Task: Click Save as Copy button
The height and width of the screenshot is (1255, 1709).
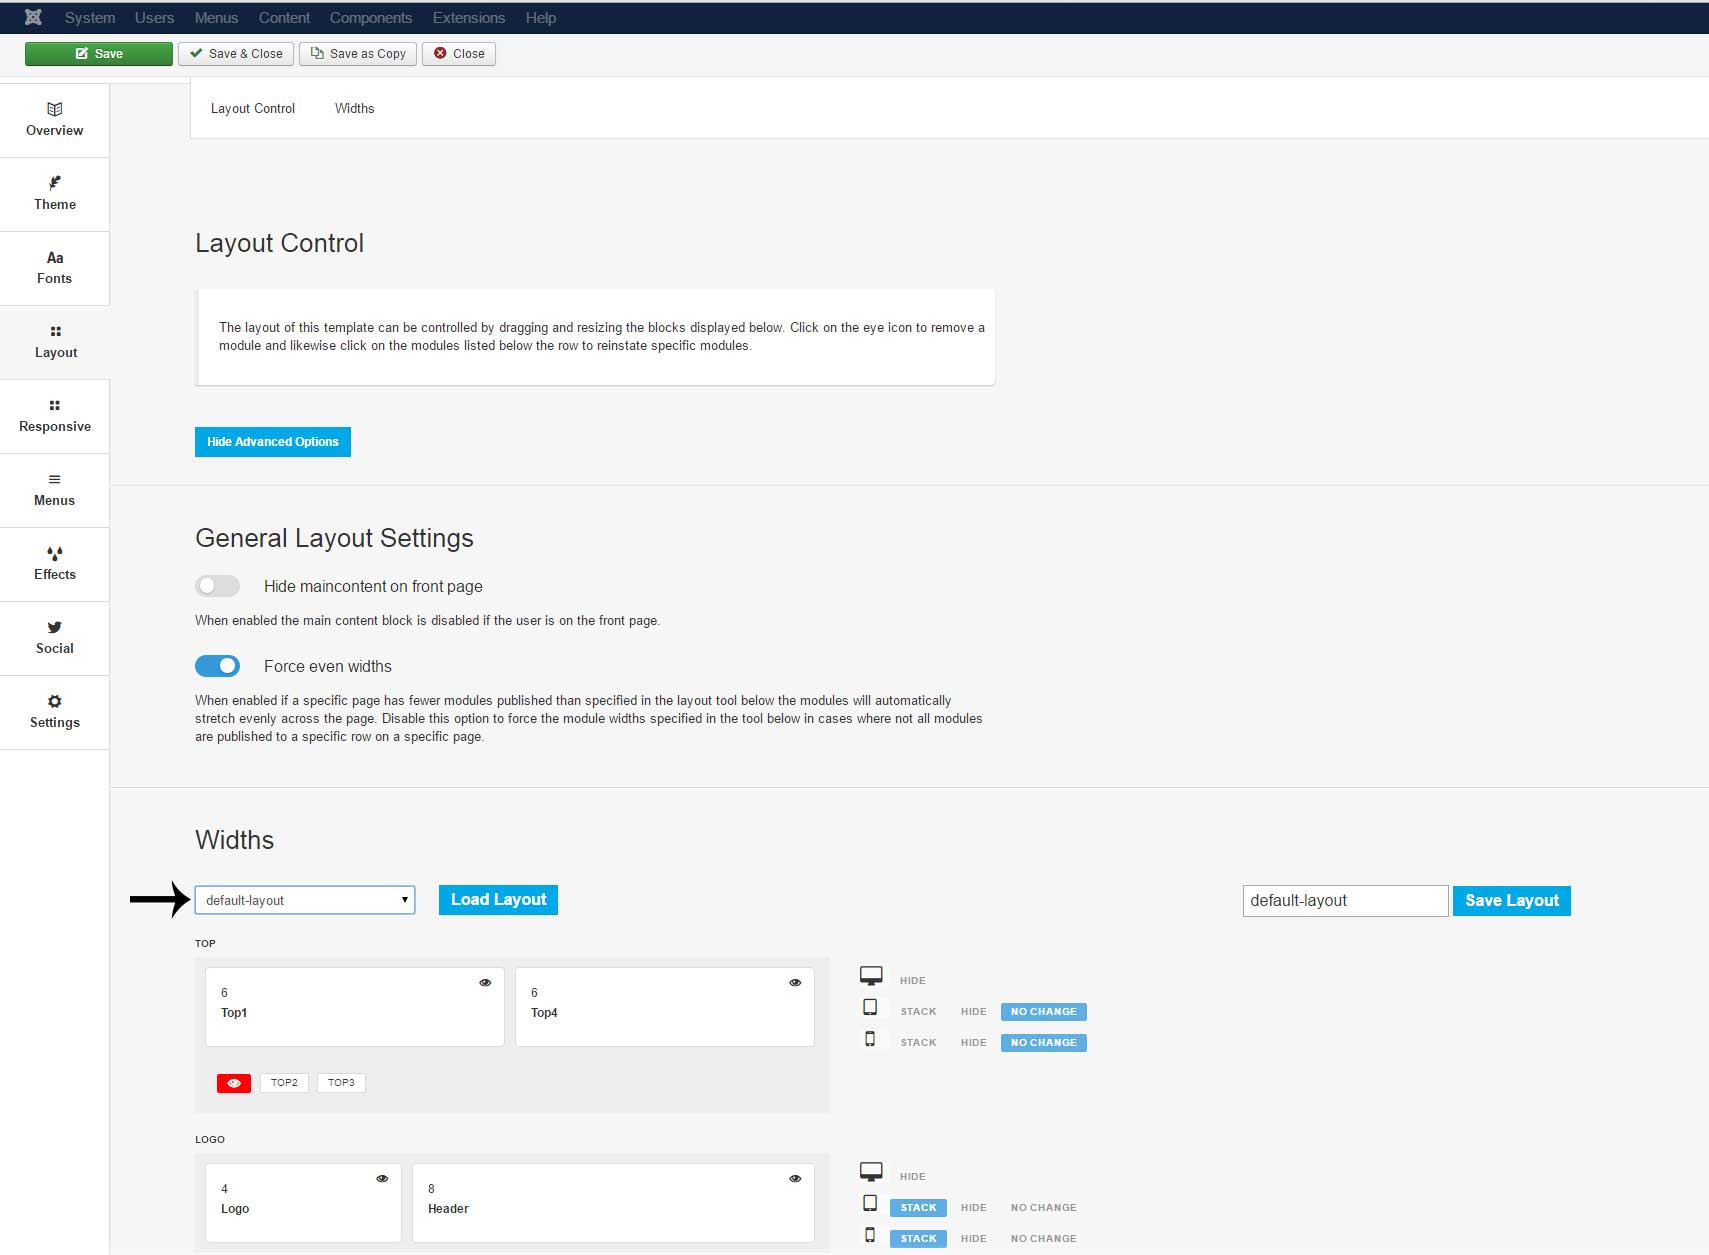Action: click(x=358, y=54)
